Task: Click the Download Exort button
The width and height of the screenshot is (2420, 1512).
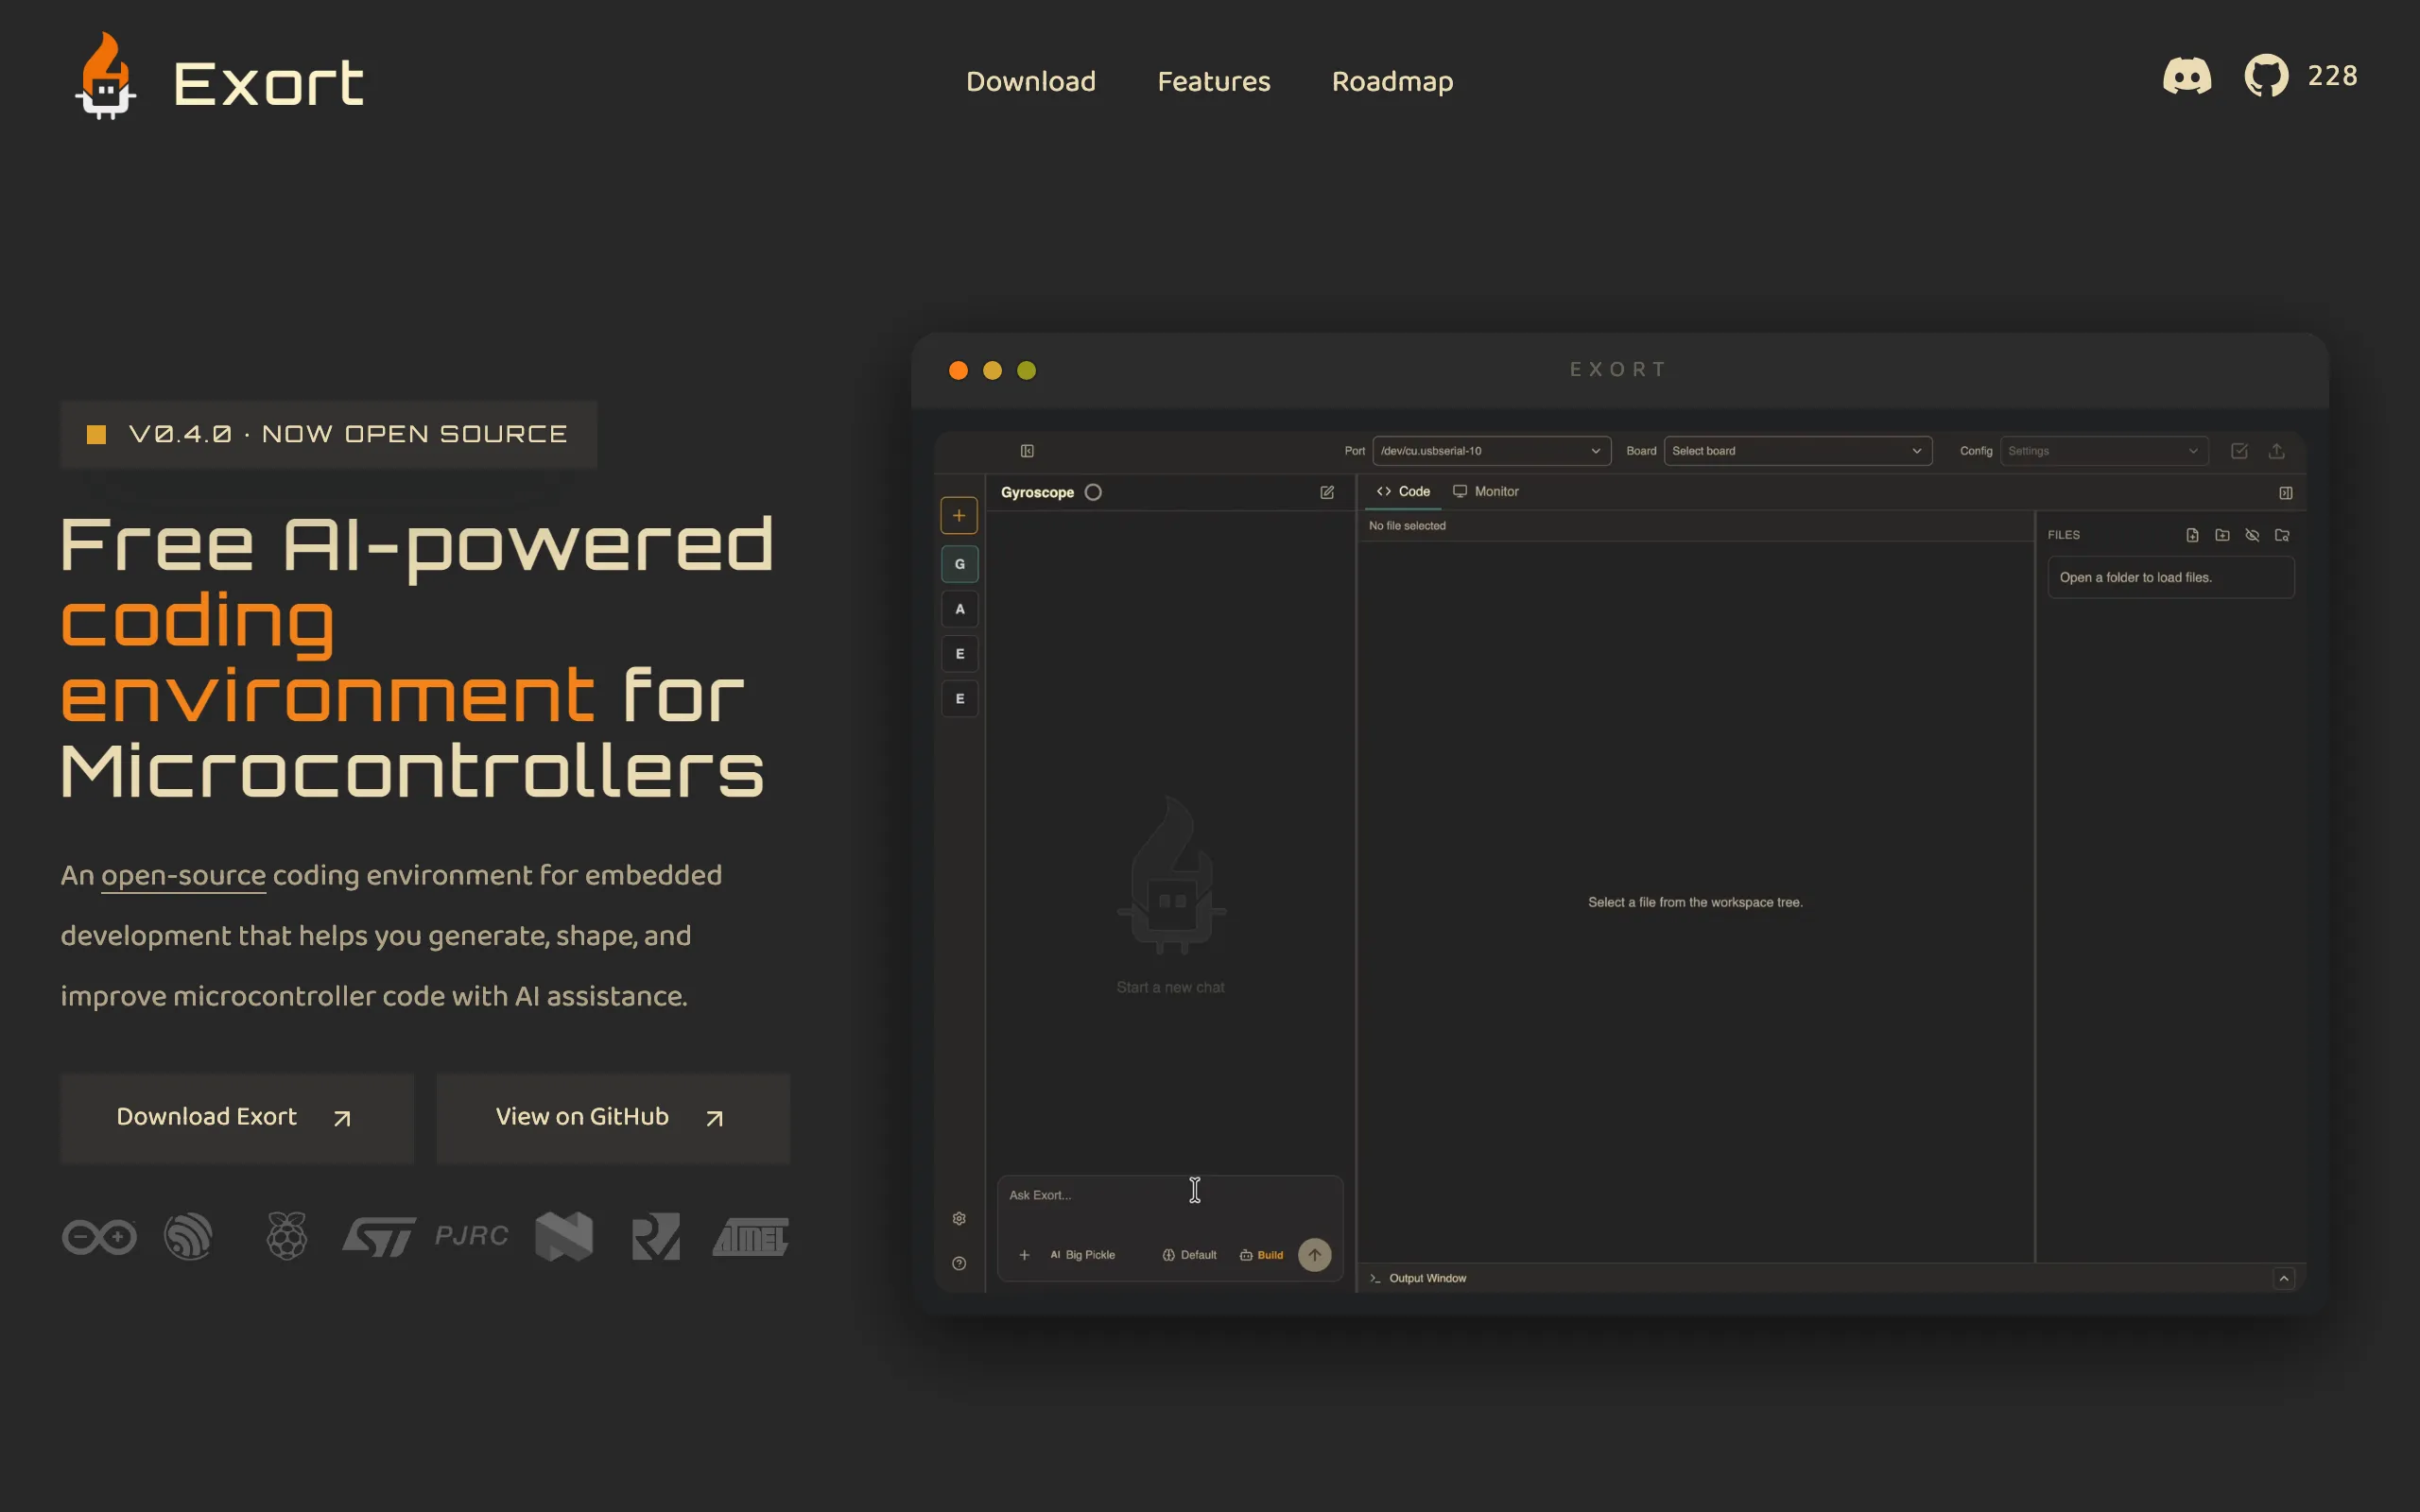Action: point(237,1118)
